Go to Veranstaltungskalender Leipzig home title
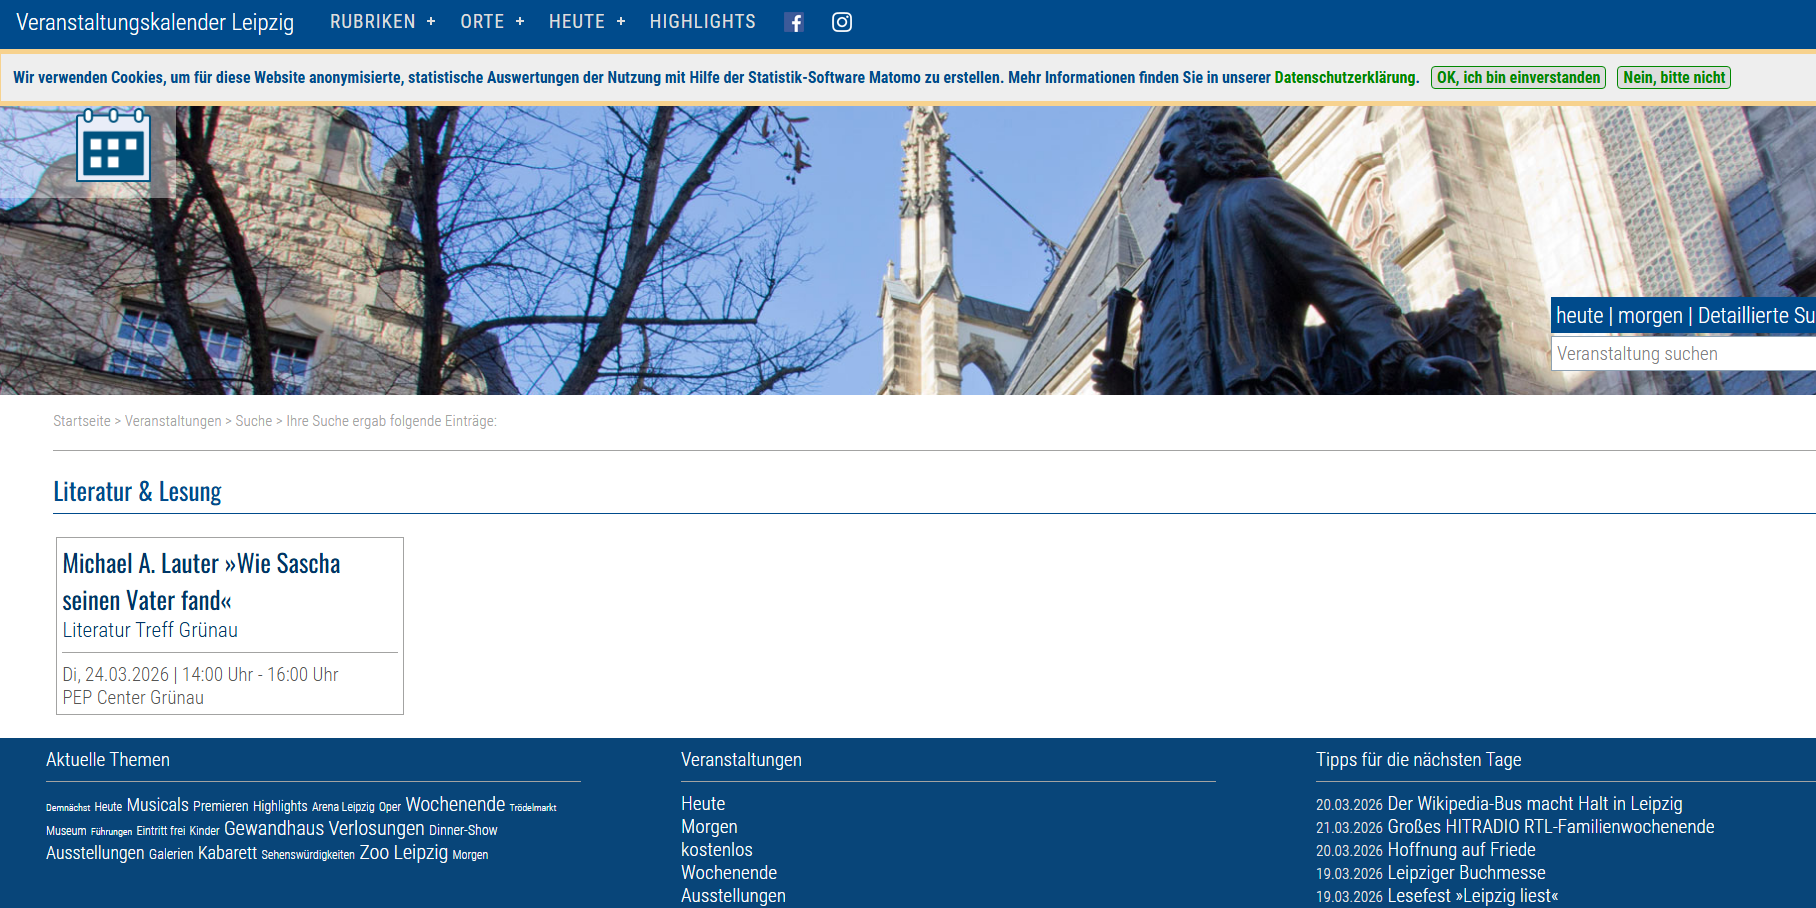The width and height of the screenshot is (1816, 908). point(155,22)
